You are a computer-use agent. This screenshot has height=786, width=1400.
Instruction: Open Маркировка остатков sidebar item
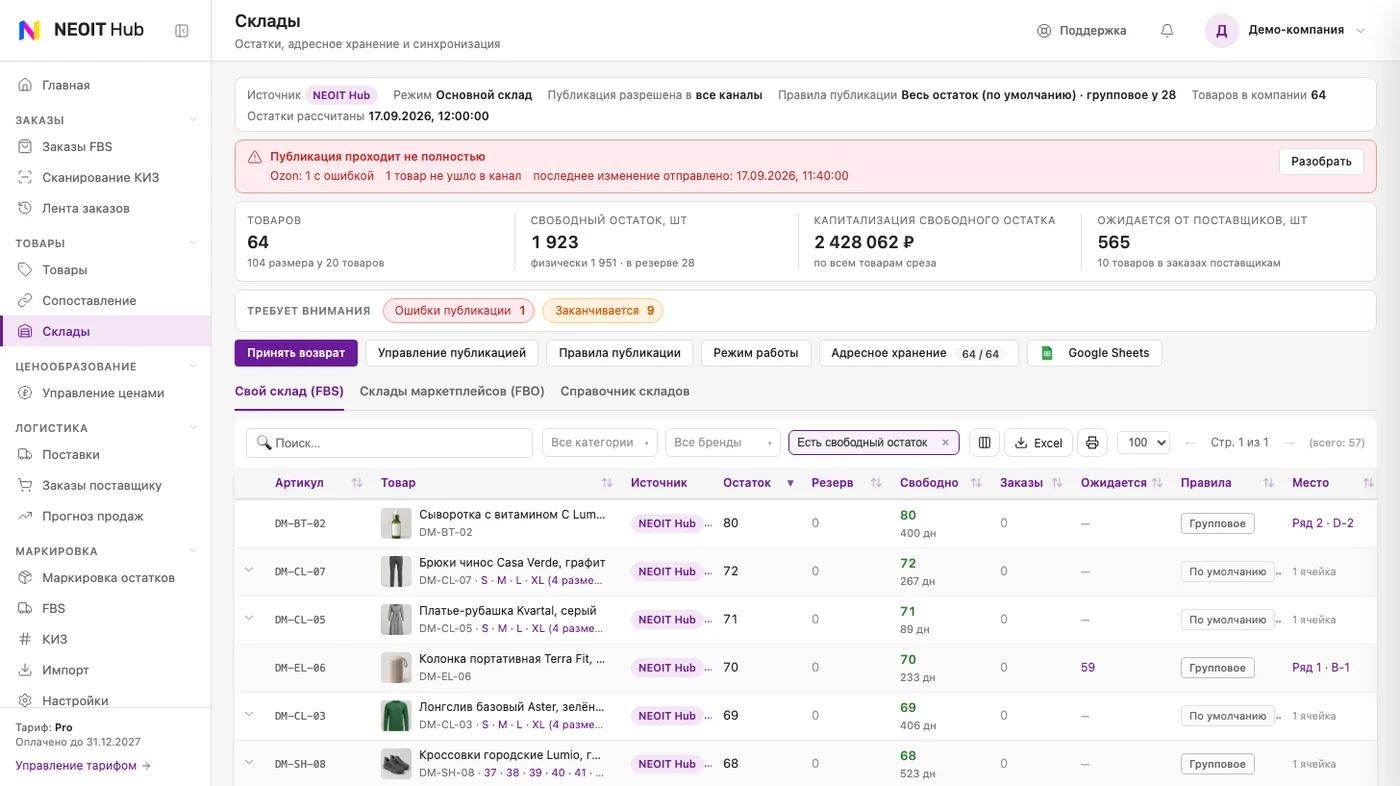(105, 577)
